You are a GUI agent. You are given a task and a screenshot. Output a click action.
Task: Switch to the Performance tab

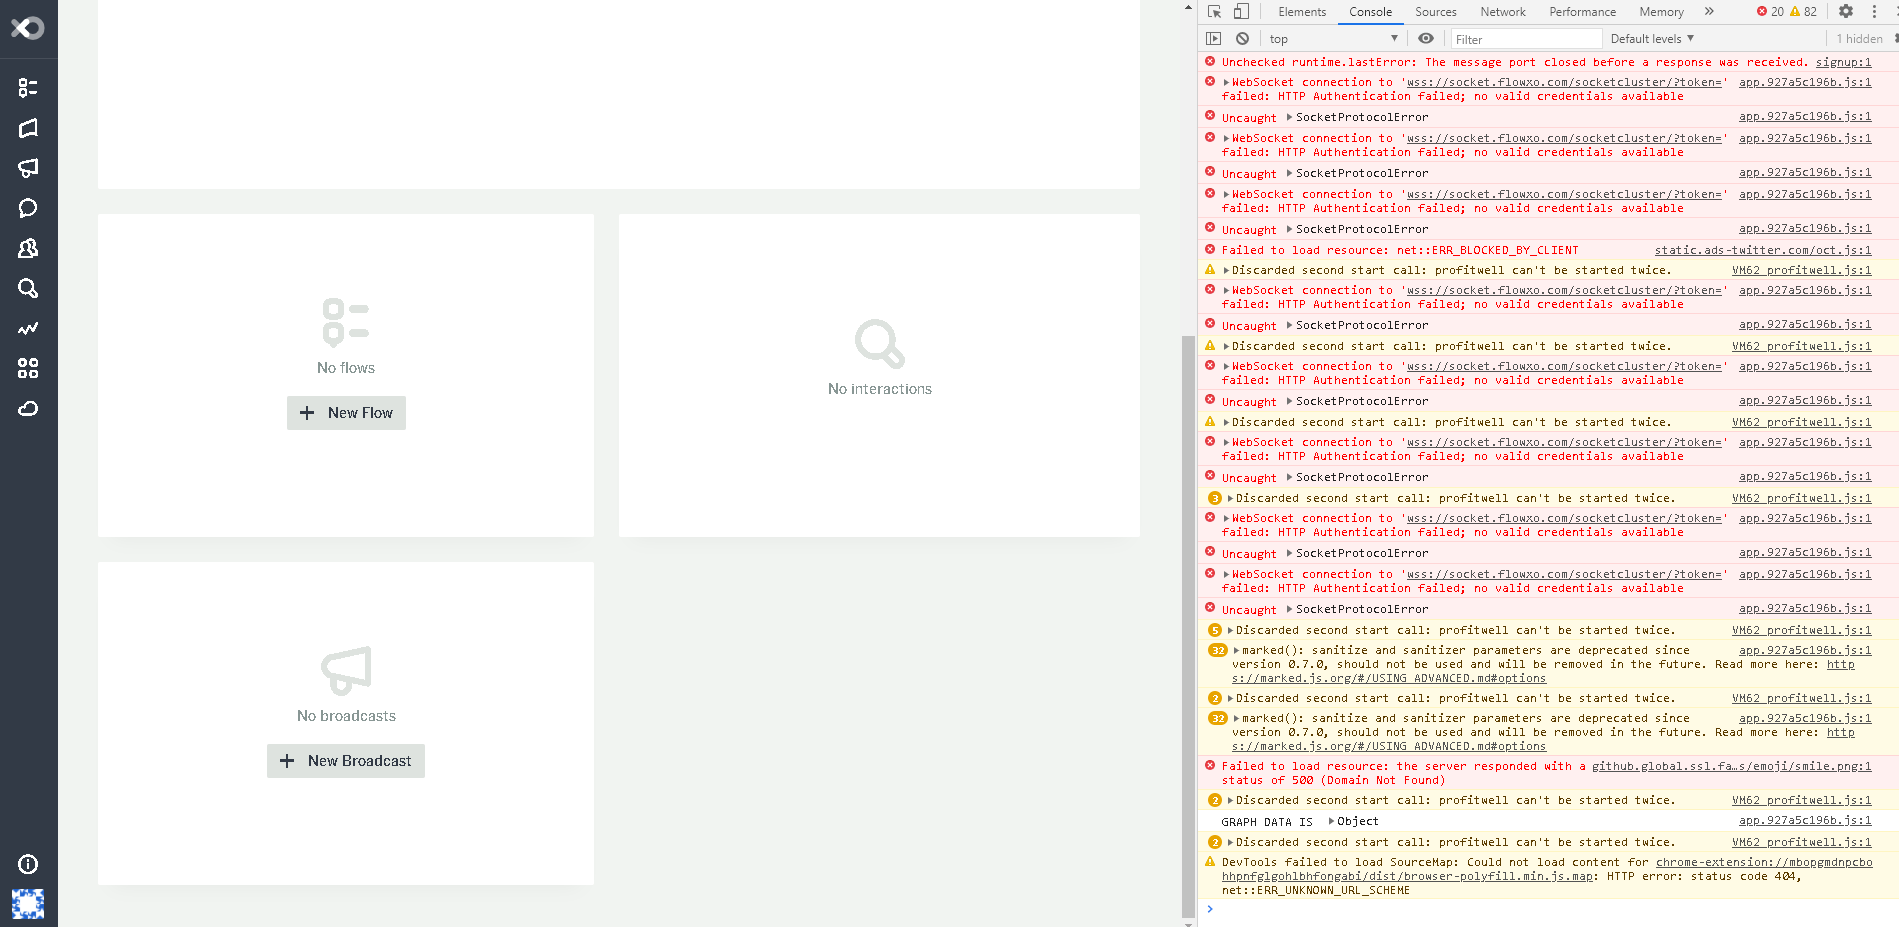(1582, 12)
